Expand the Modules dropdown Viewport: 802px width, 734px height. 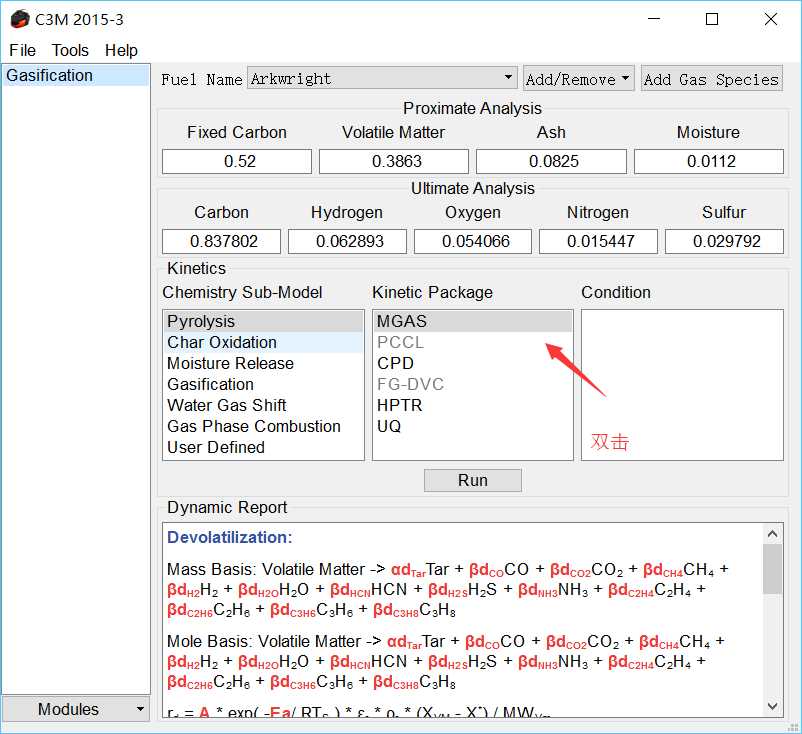pos(76,709)
